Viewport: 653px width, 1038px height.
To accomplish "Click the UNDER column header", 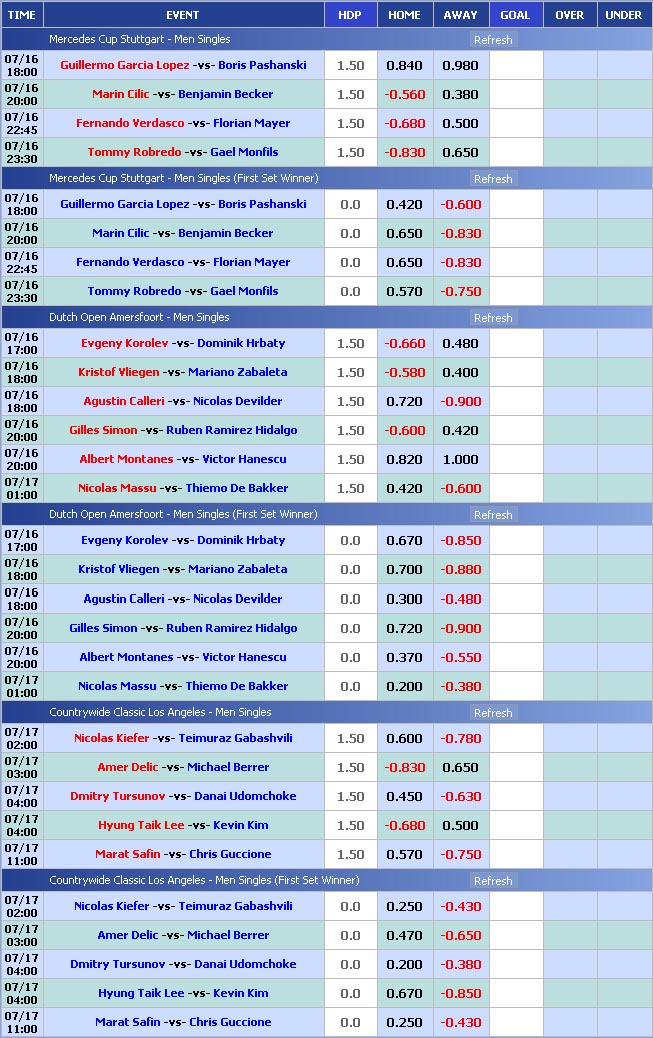I will 624,15.
